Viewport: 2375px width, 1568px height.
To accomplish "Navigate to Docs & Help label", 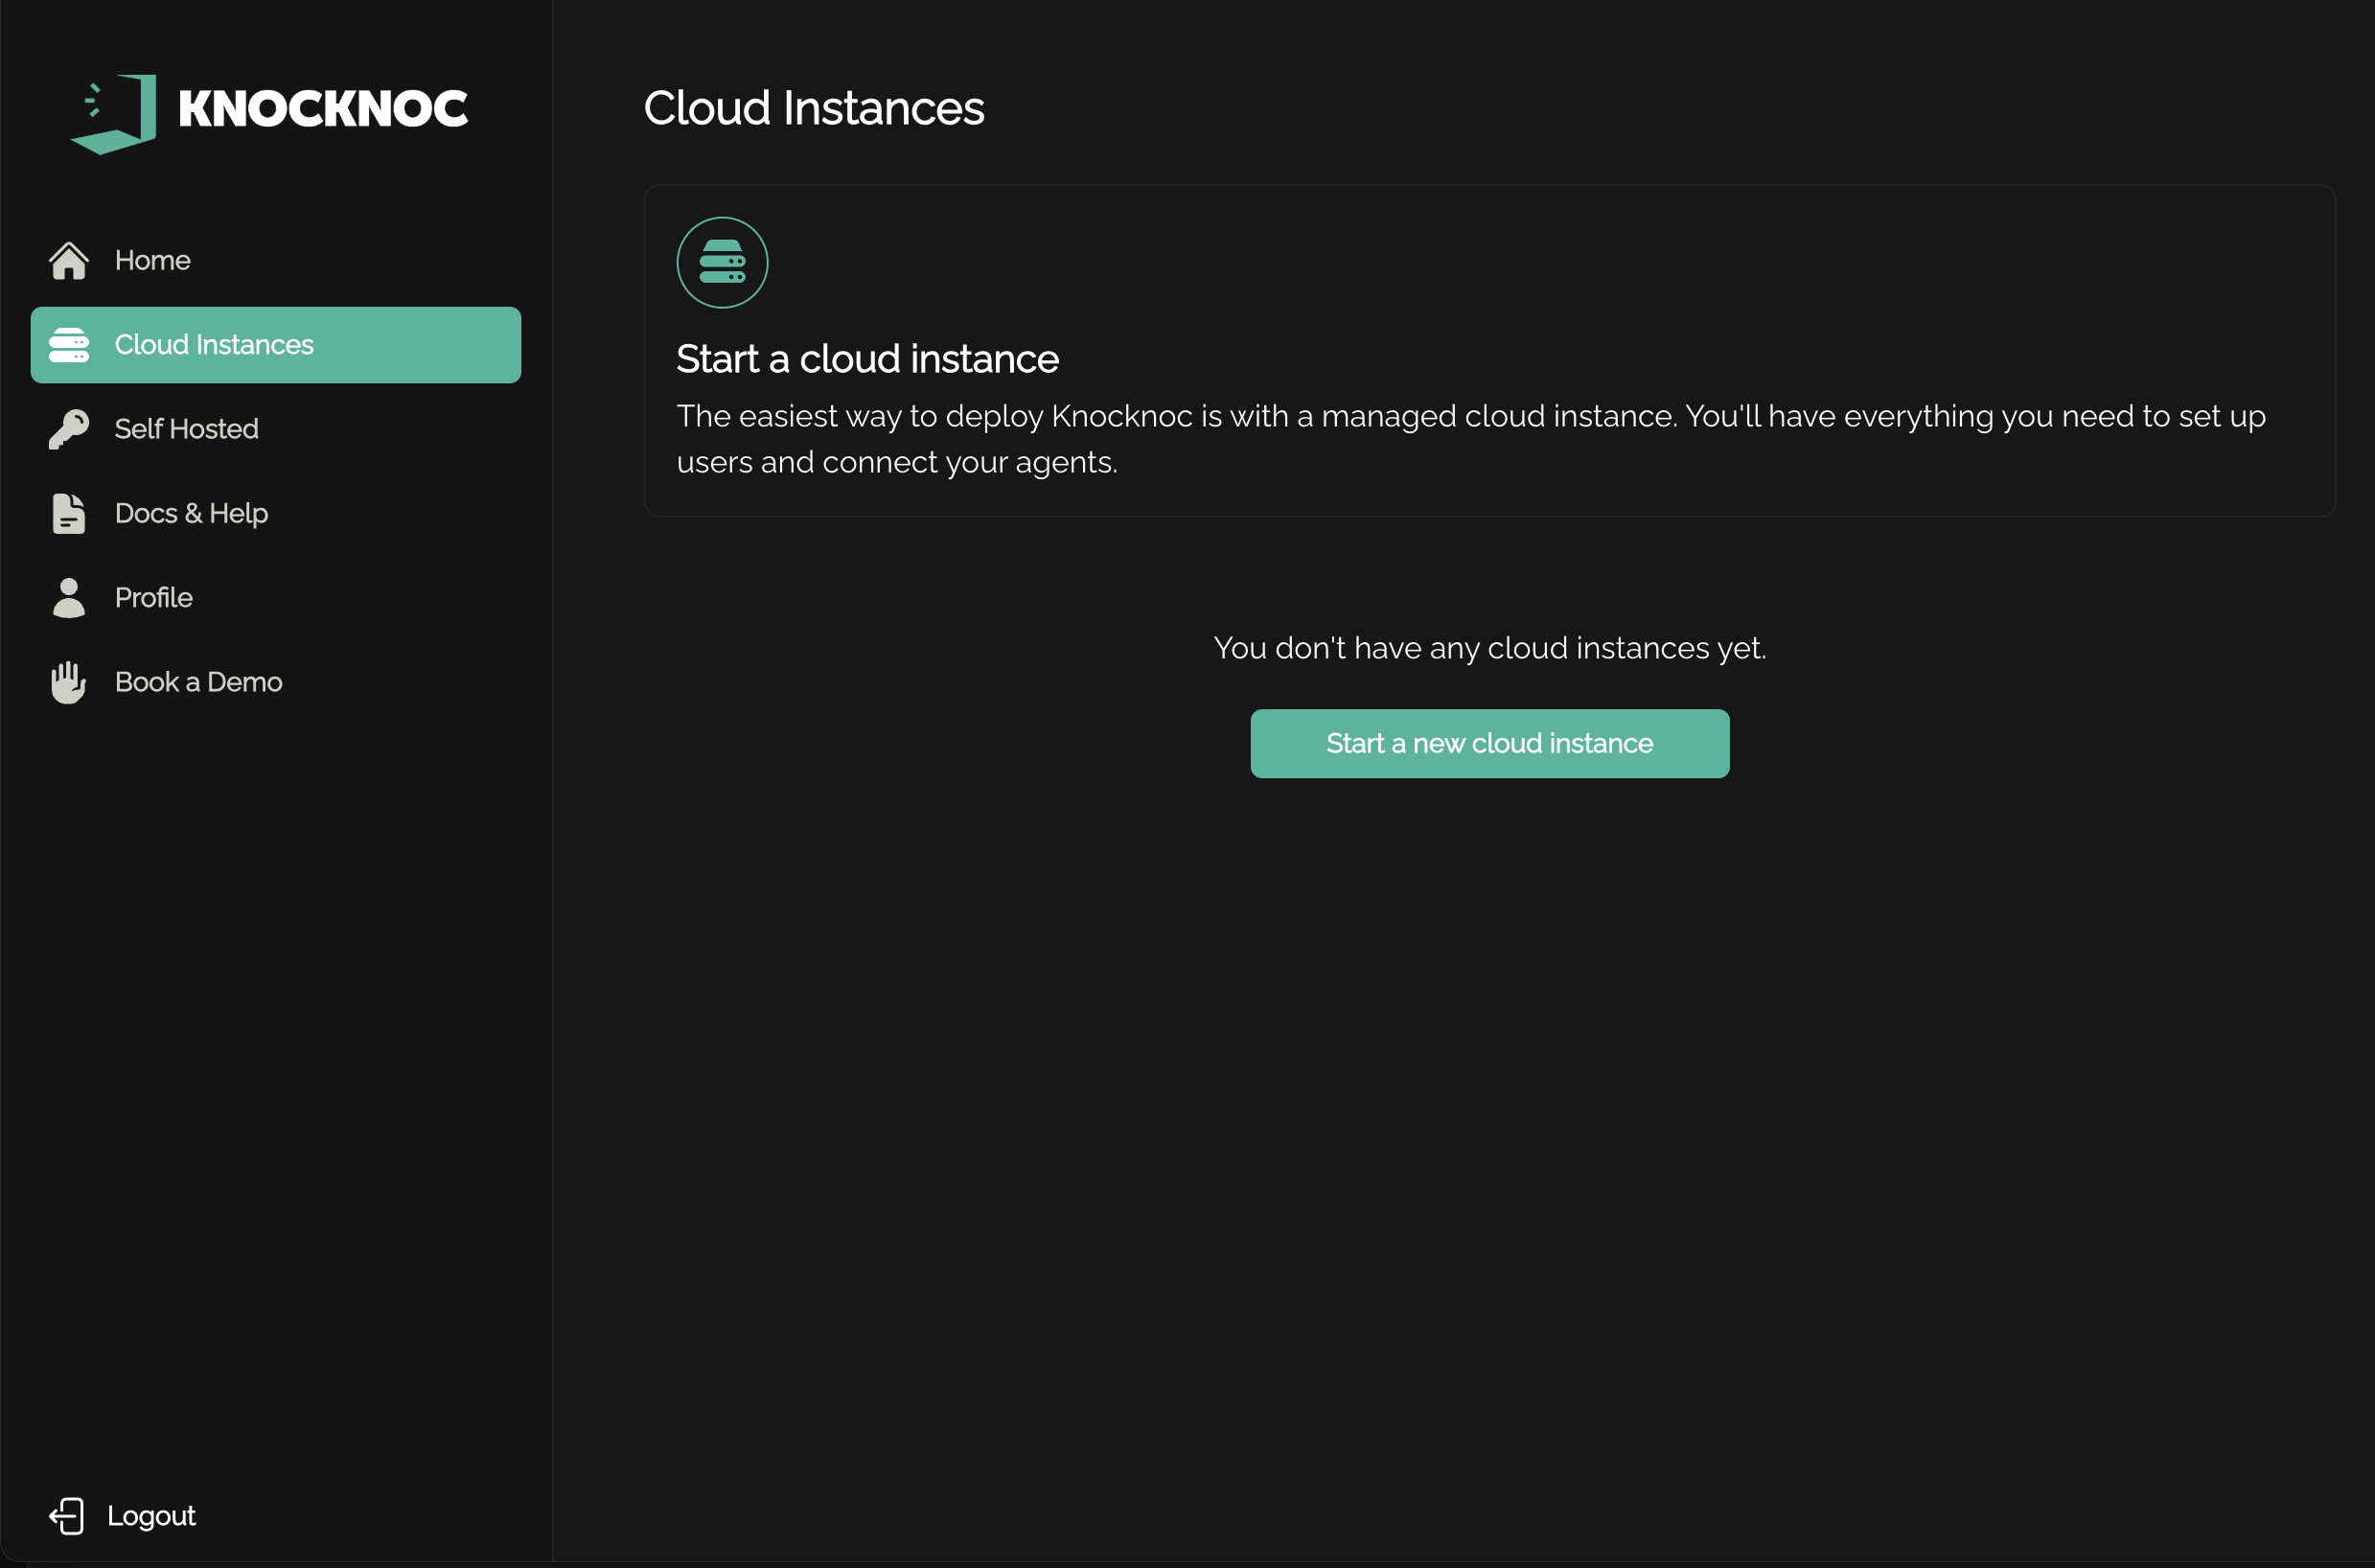I will 191,513.
